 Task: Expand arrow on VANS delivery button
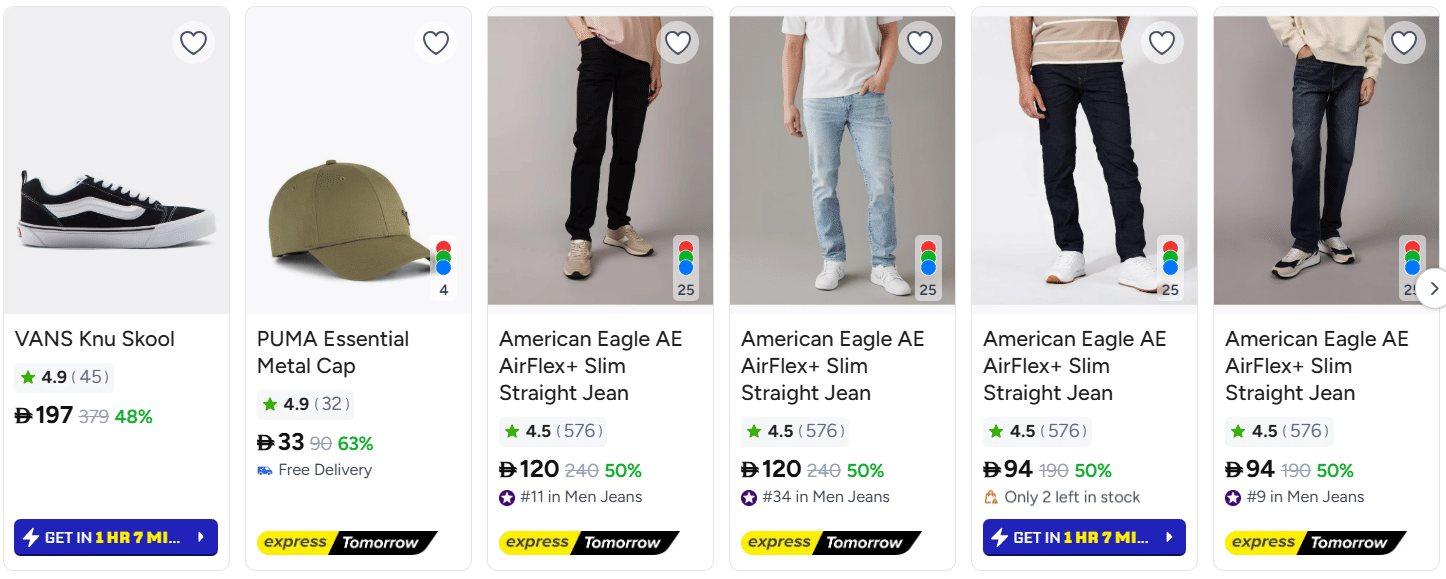[201, 538]
